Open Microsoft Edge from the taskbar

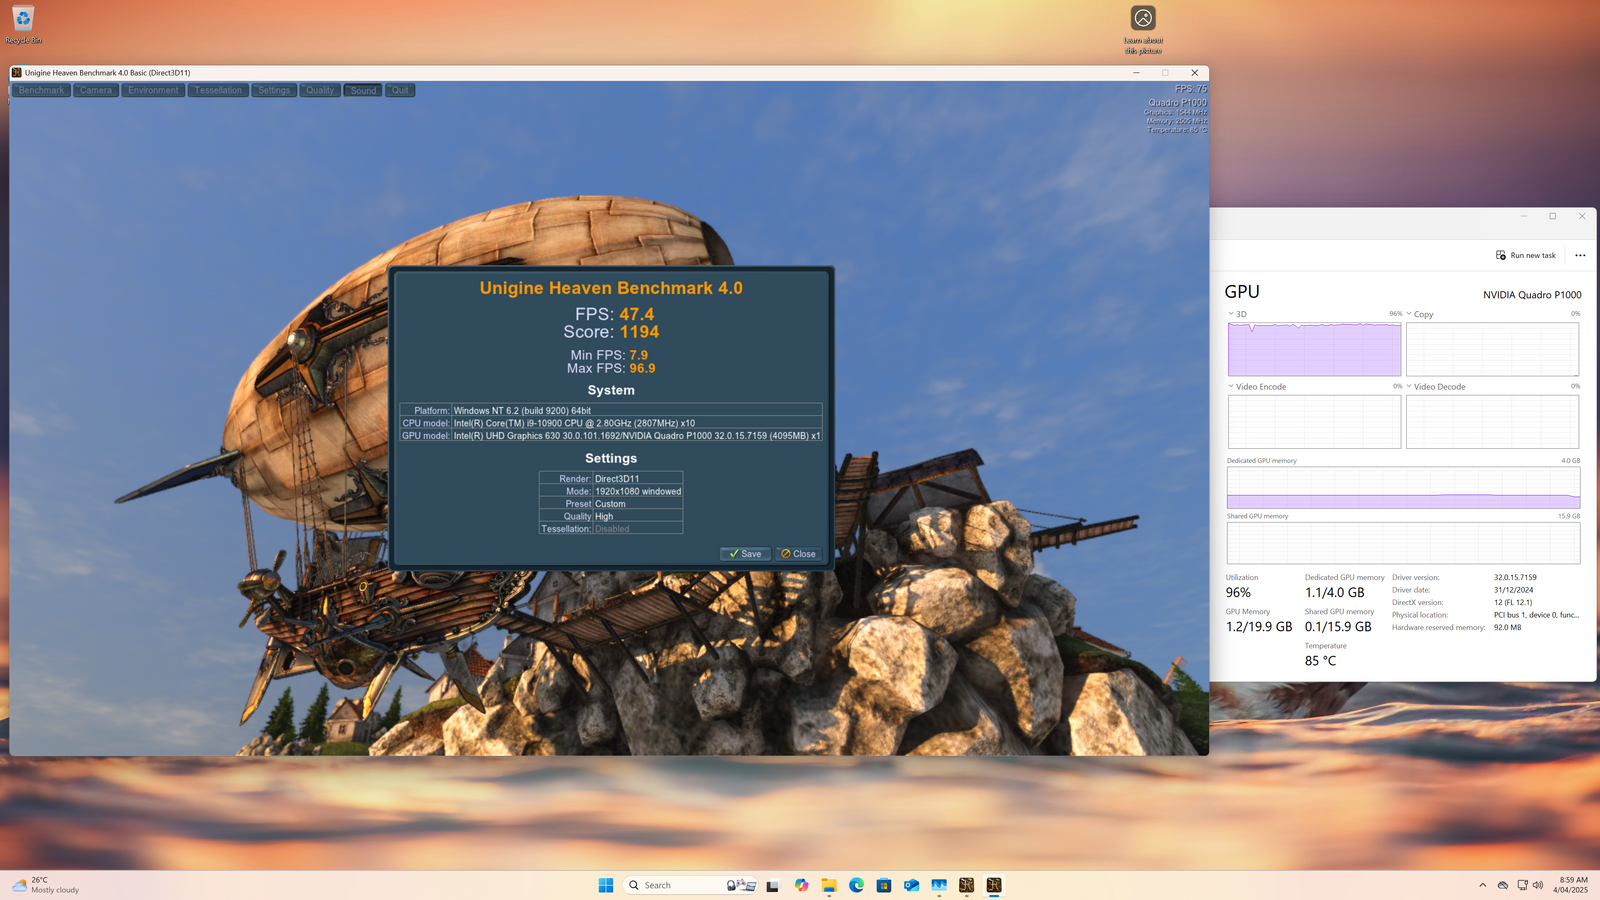[856, 885]
